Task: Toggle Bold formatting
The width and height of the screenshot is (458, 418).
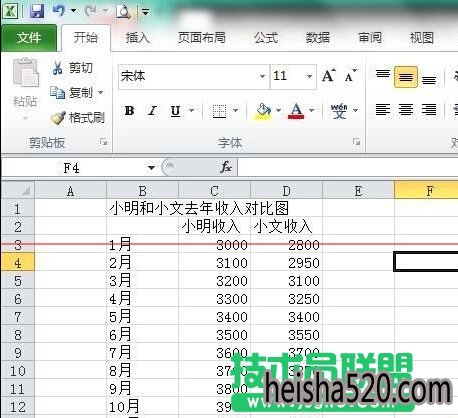Action: coord(129,111)
